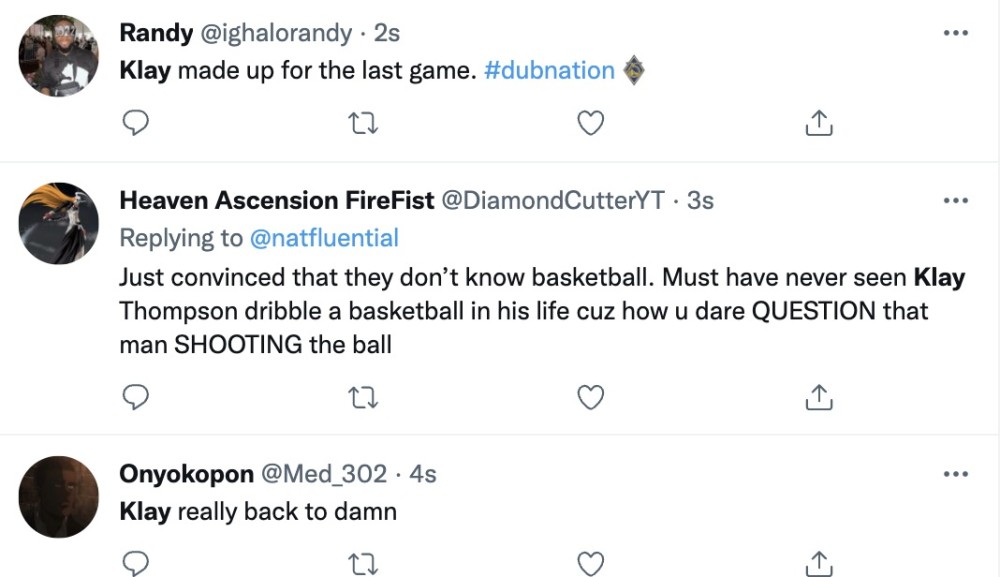1000x577 pixels.
Task: Click the #dubnation hashtag
Action: pos(549,71)
